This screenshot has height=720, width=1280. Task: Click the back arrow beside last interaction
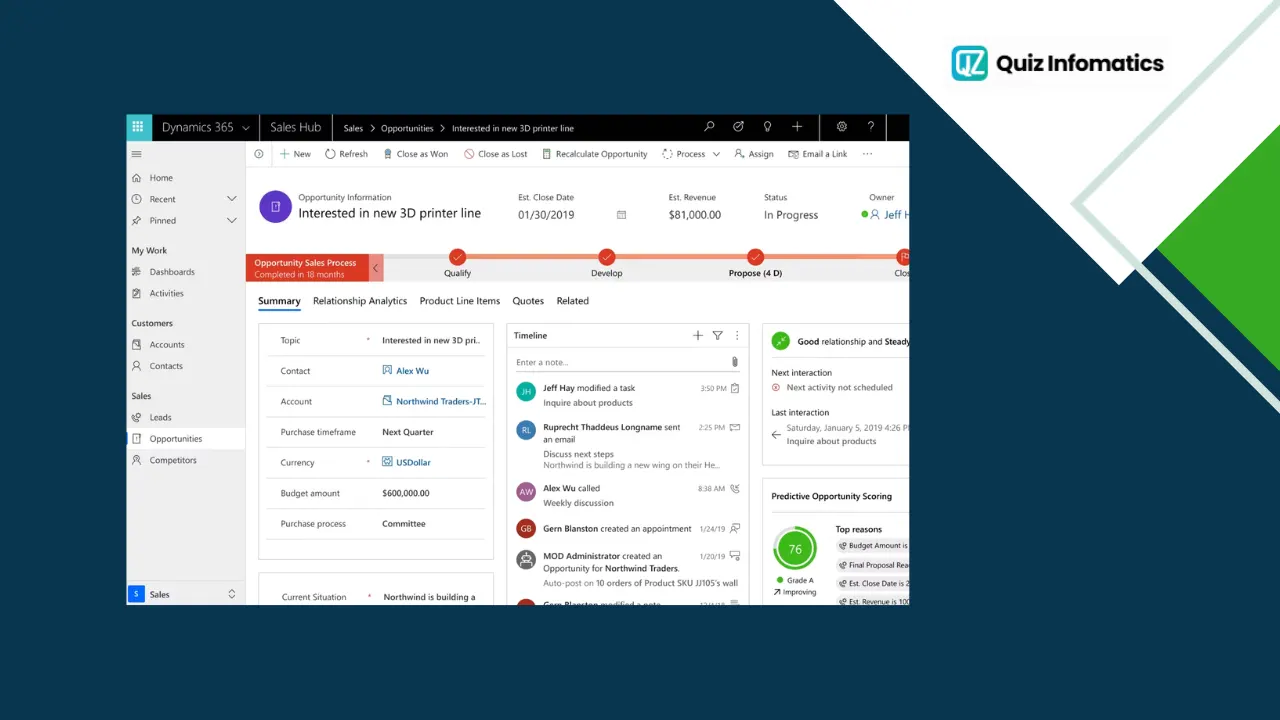pyautogui.click(x=776, y=435)
